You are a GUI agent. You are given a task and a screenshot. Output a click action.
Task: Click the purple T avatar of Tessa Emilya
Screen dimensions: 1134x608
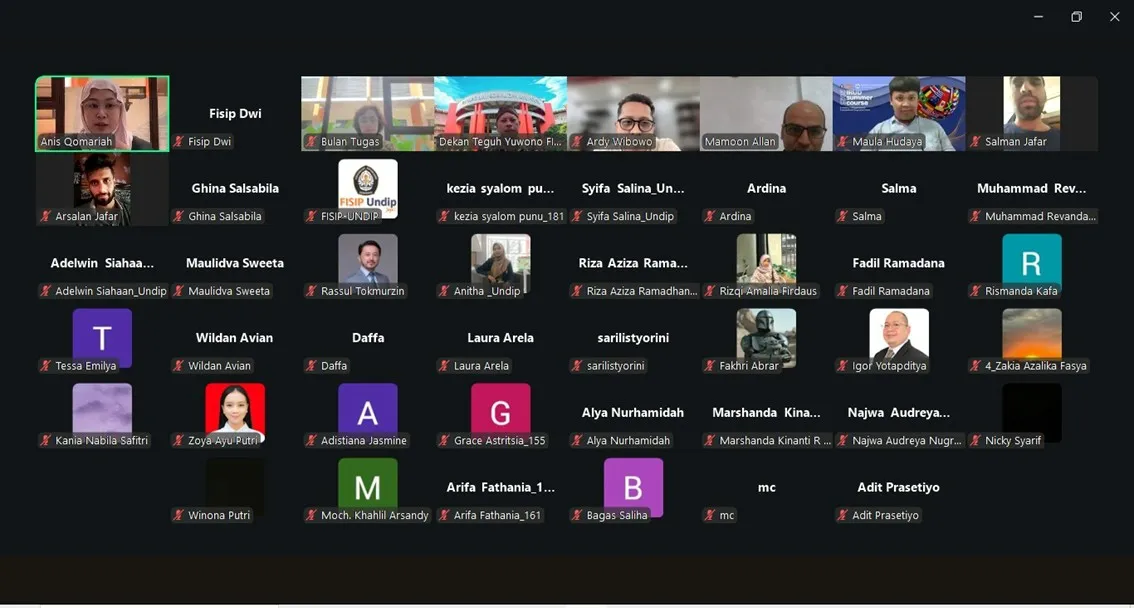coord(102,336)
